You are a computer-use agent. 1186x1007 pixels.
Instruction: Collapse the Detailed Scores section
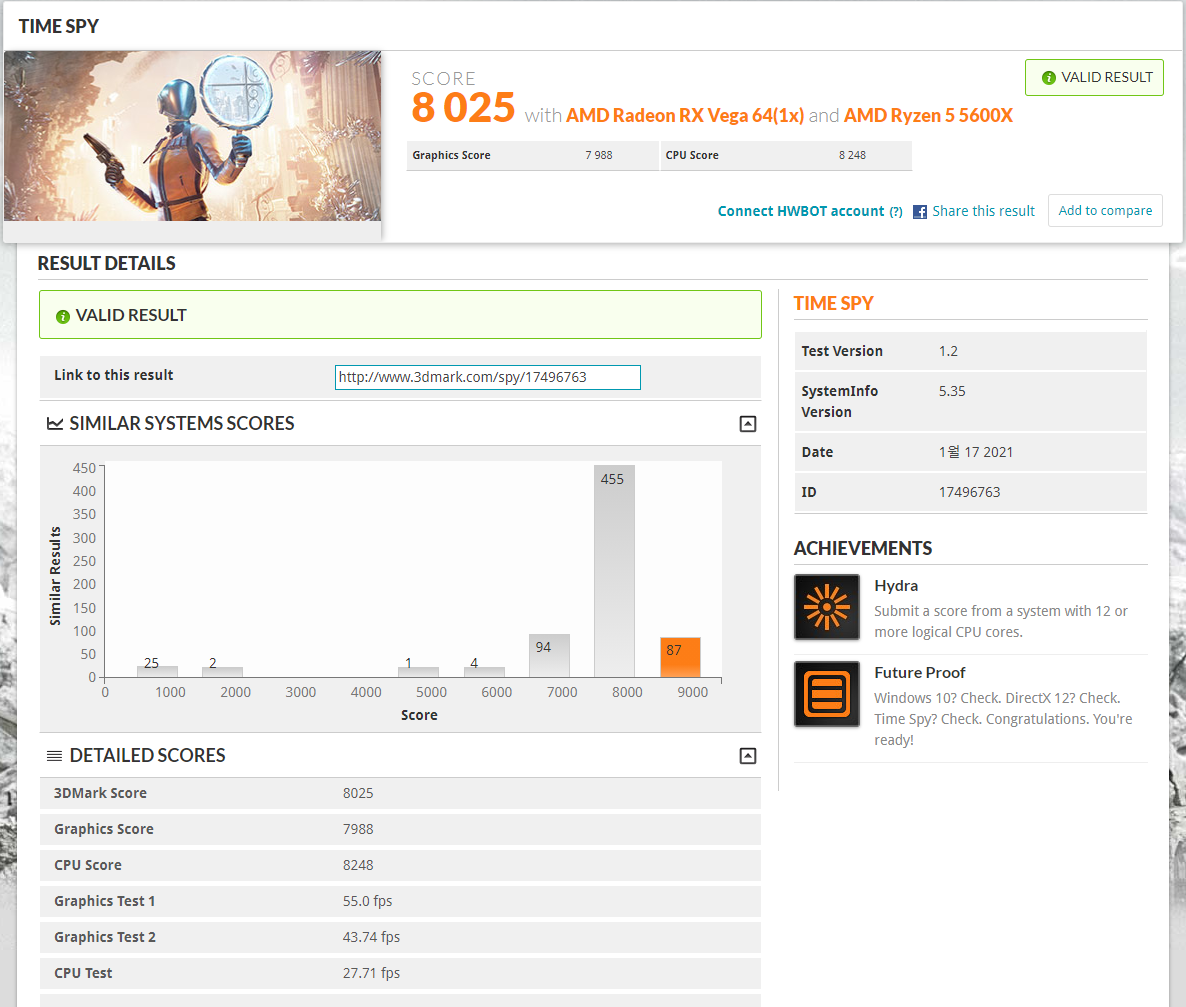pos(747,756)
